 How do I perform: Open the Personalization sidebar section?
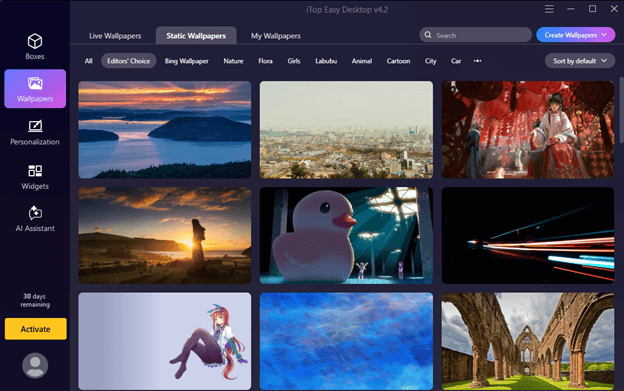coord(35,132)
